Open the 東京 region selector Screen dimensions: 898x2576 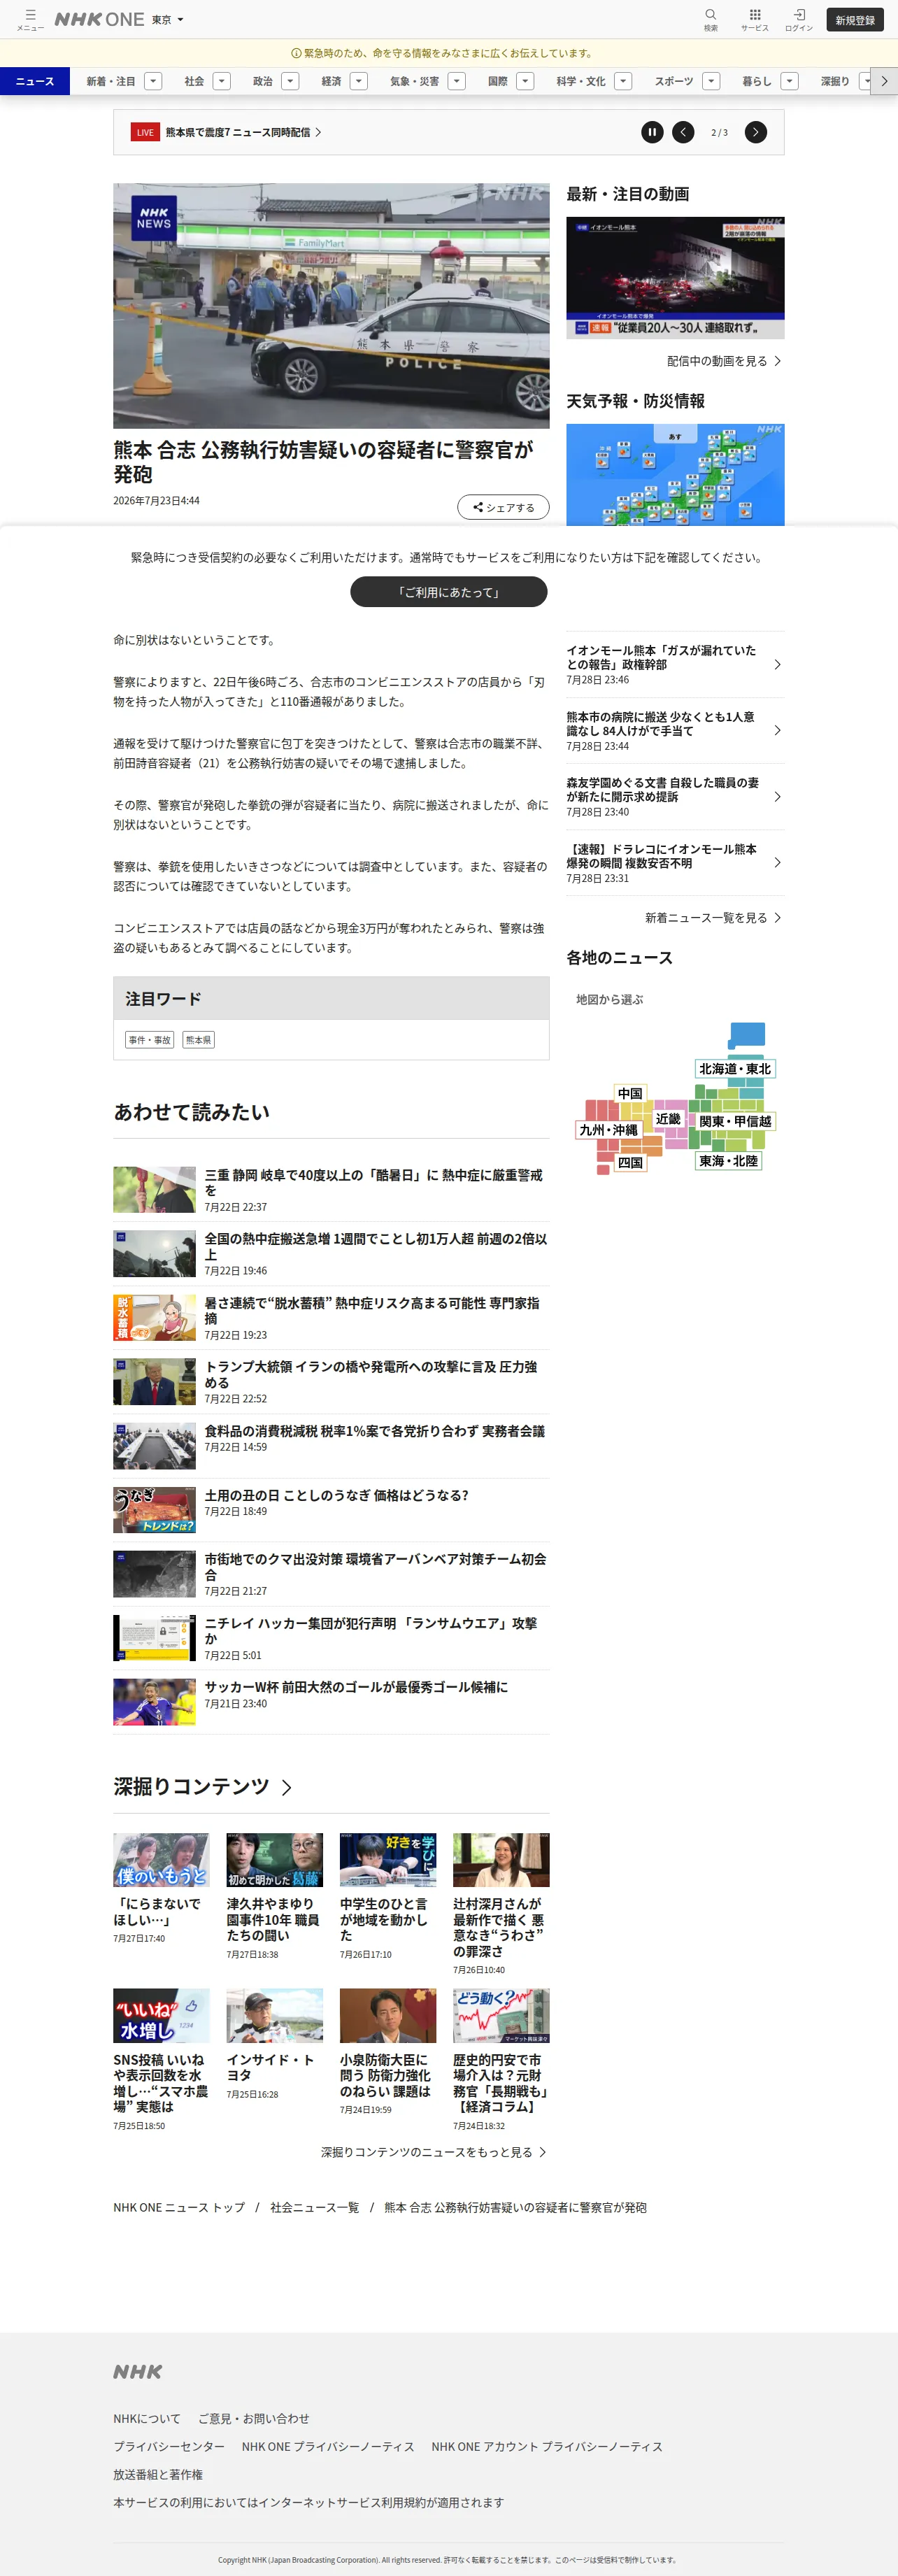168,19
